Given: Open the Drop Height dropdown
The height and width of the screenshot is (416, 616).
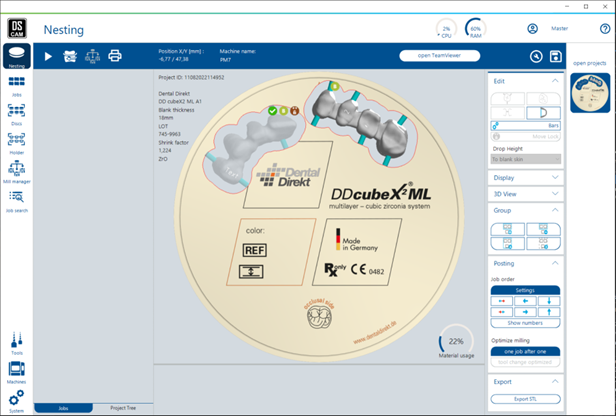Looking at the screenshot, I should tap(526, 159).
